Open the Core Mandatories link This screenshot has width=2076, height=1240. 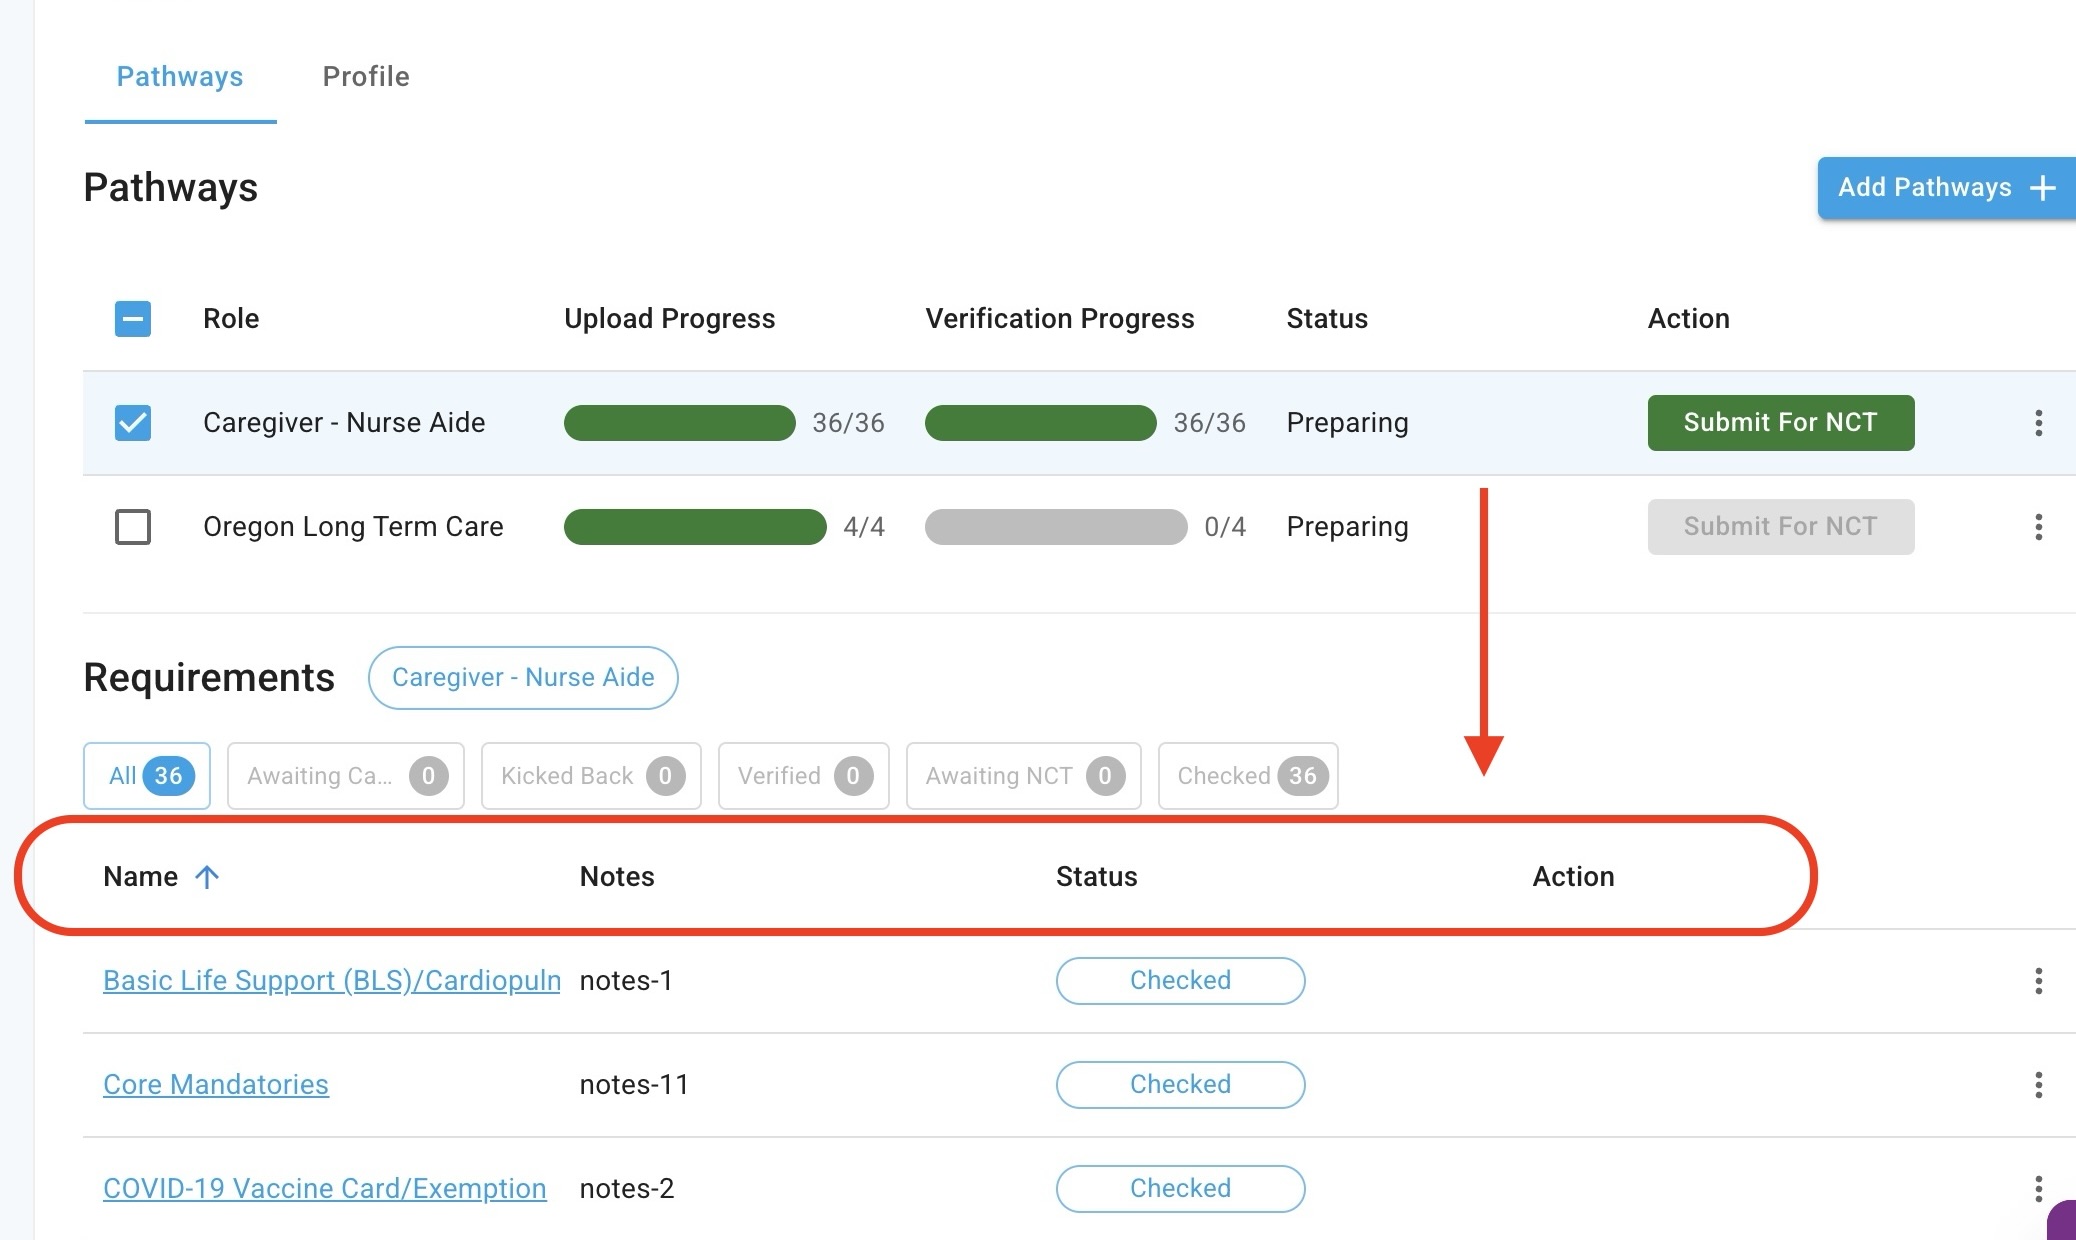coord(216,1085)
